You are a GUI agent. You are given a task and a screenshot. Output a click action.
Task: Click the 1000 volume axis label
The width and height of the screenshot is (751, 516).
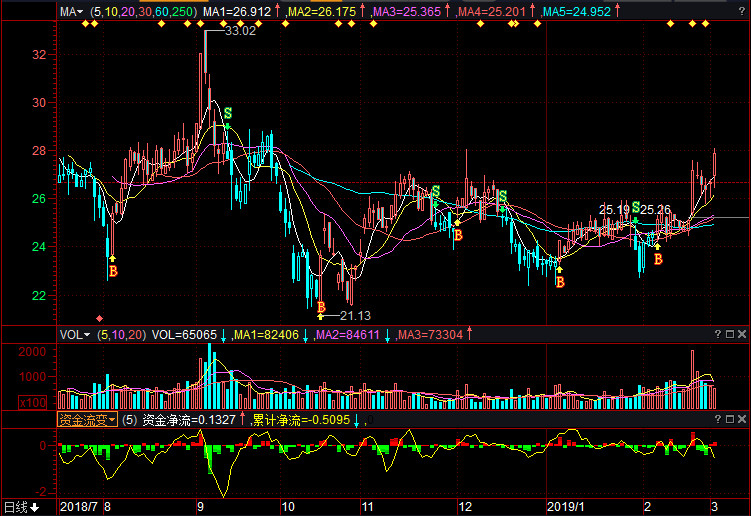32,377
